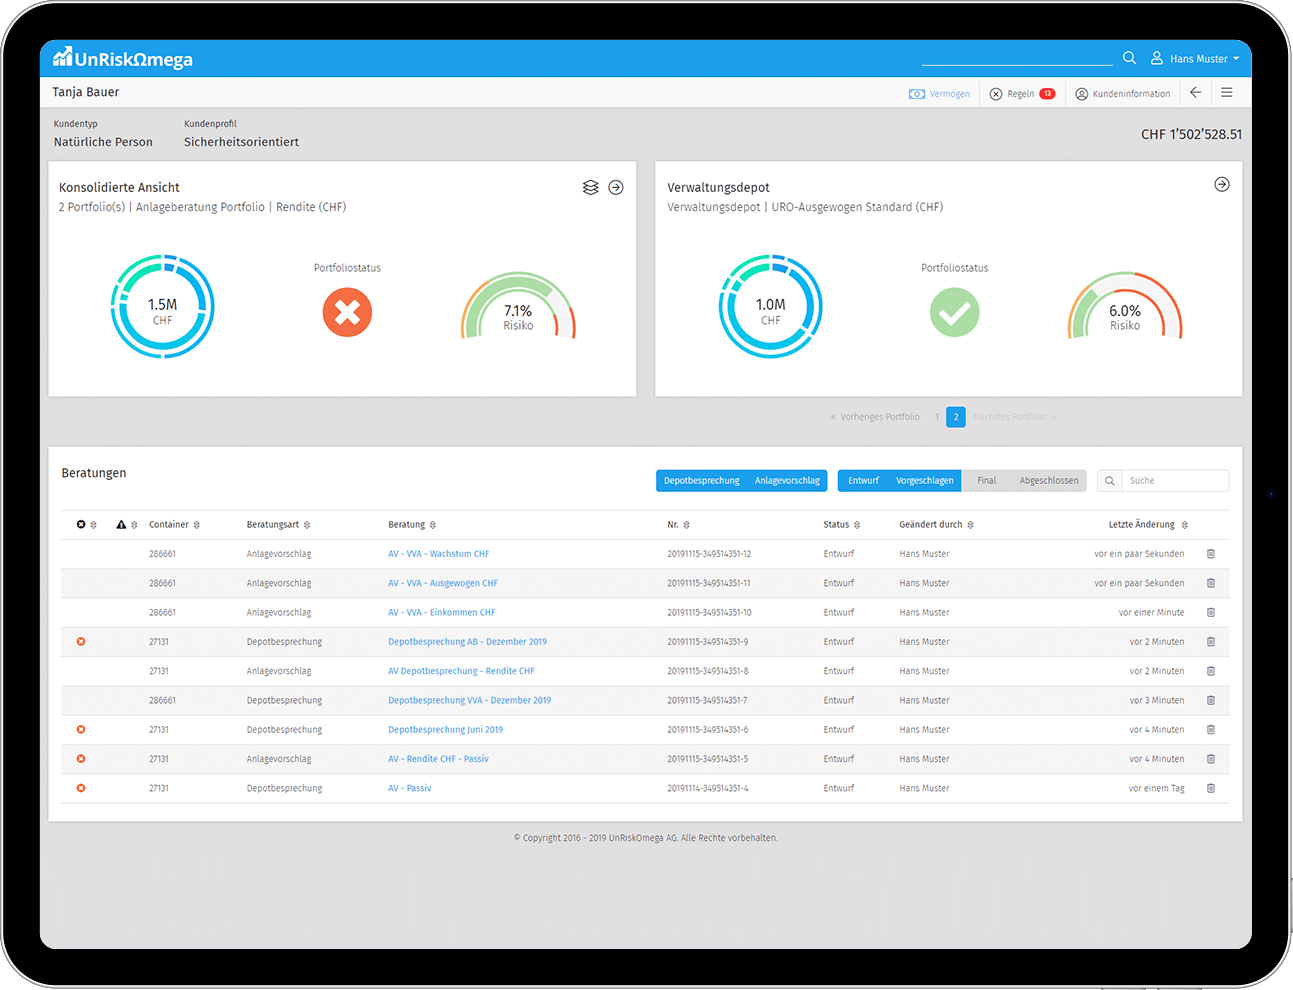Viewport: 1293px width, 990px height.
Task: Click the green portfolio status checkmark icon
Action: tap(955, 312)
